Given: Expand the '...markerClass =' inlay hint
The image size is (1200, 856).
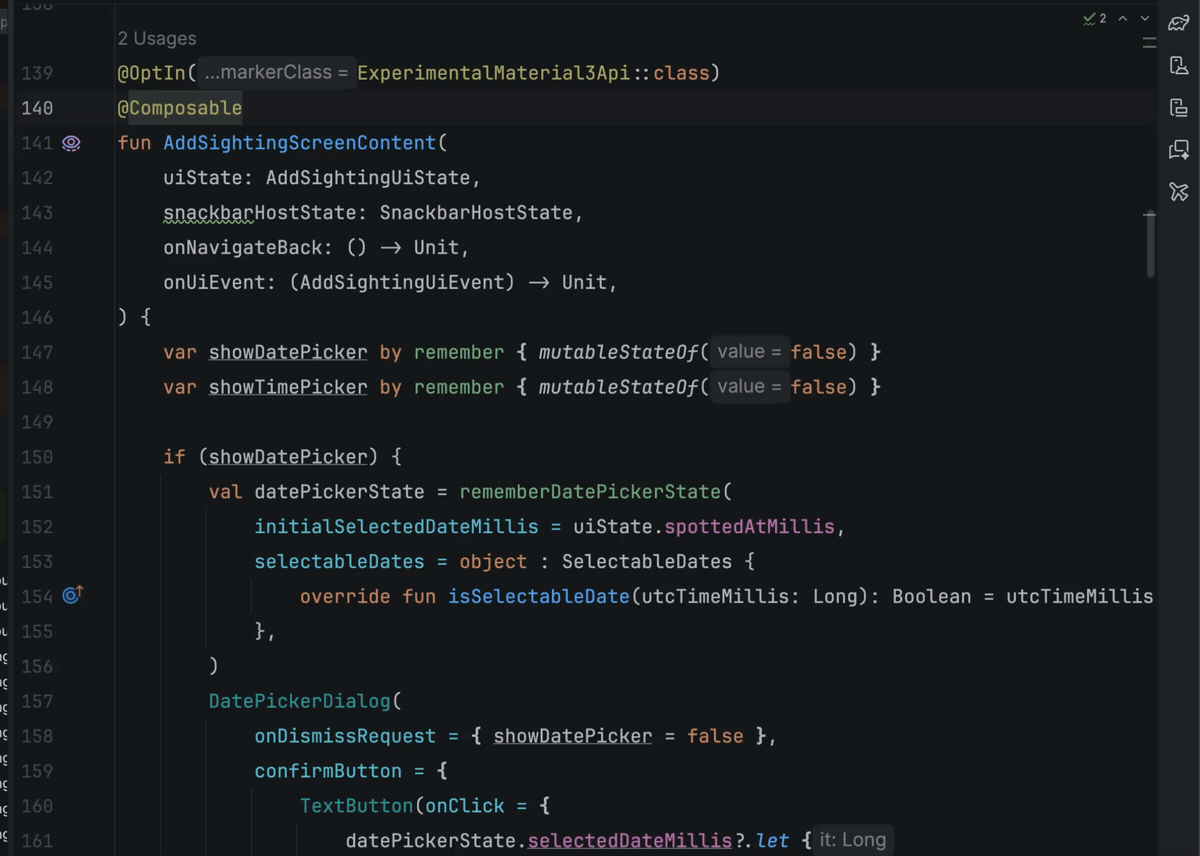Looking at the screenshot, I should (x=276, y=73).
